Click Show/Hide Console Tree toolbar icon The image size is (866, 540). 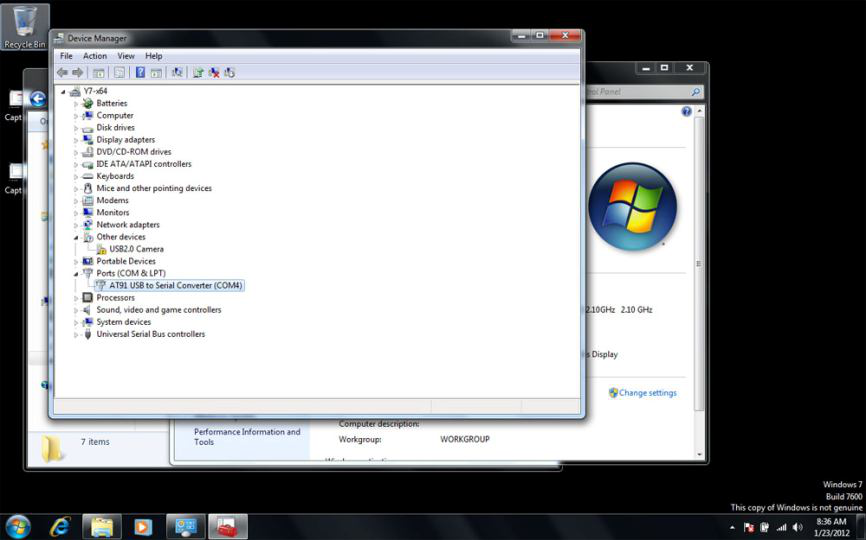[x=98, y=72]
